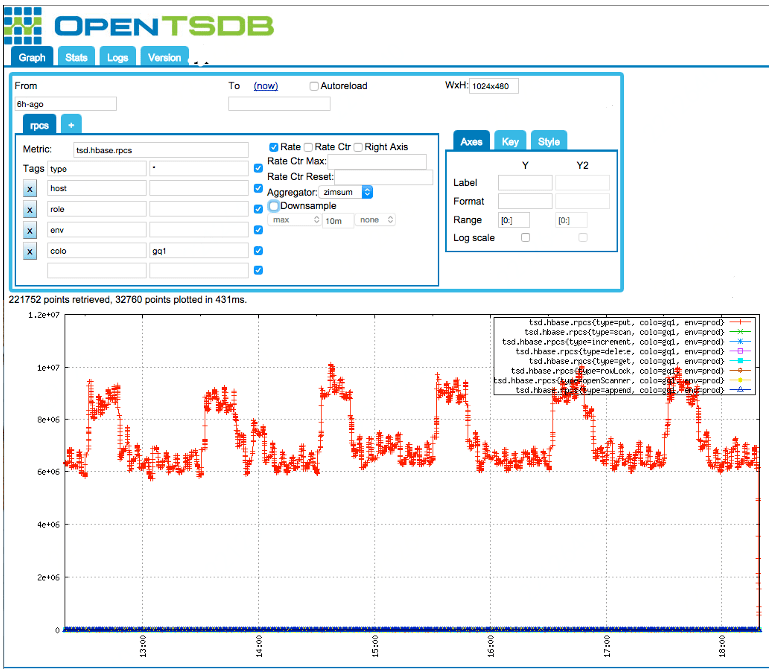Switch to the Stats tab

[x=76, y=58]
